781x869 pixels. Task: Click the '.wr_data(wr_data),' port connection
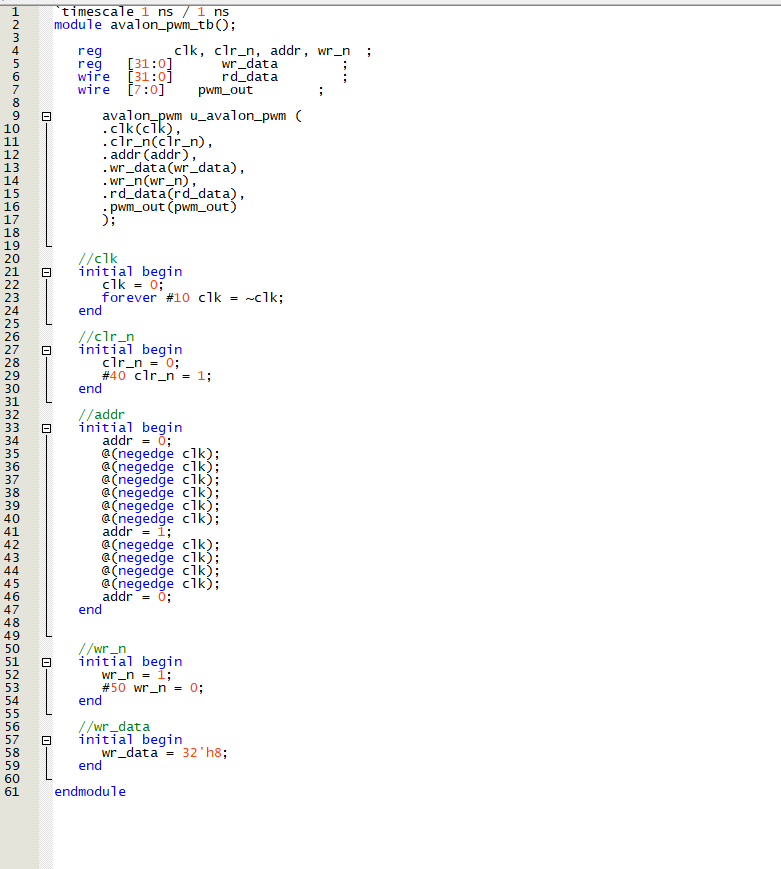point(173,168)
